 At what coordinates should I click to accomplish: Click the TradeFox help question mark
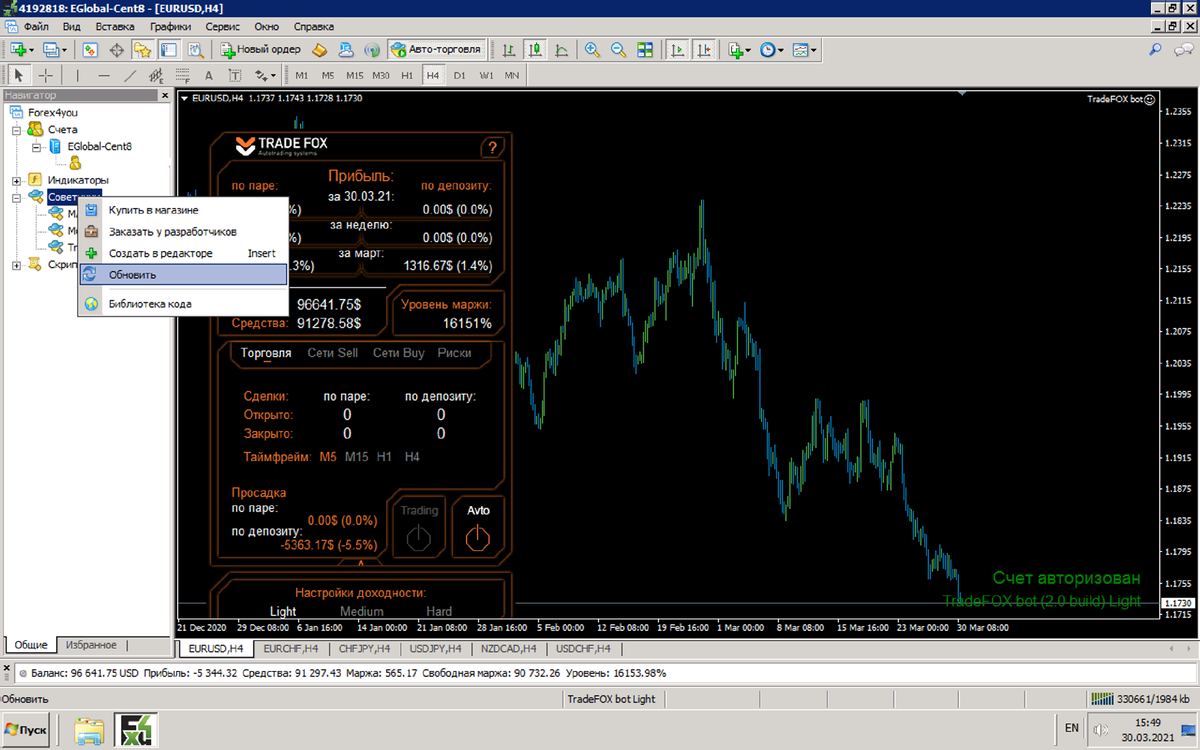(x=491, y=148)
